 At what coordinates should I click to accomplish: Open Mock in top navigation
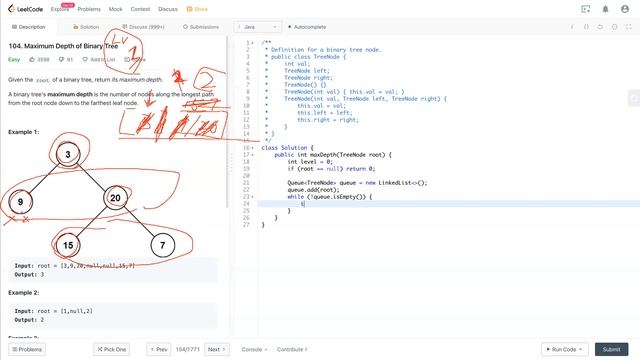[x=116, y=9]
